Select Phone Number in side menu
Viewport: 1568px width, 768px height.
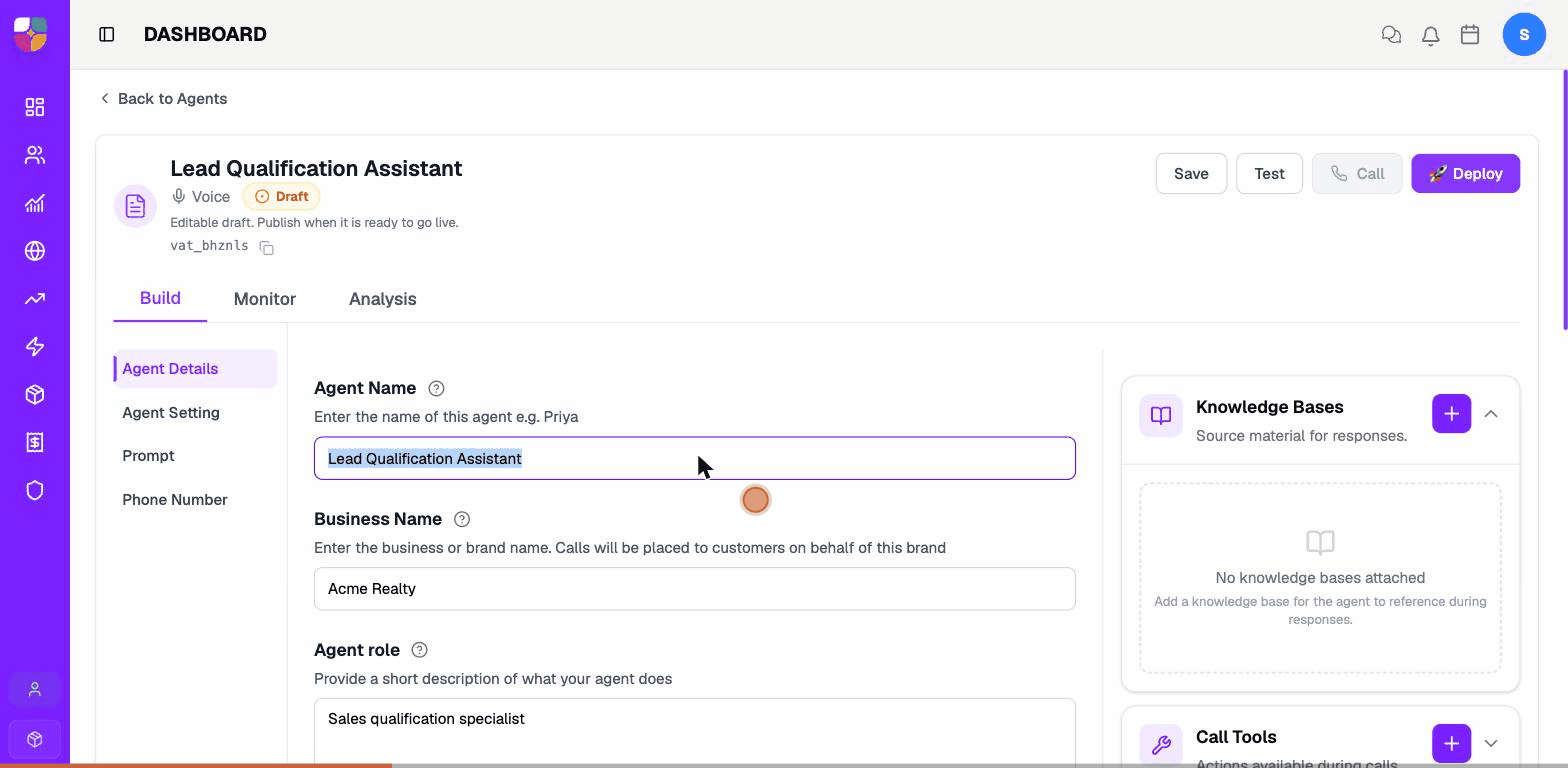coord(175,500)
